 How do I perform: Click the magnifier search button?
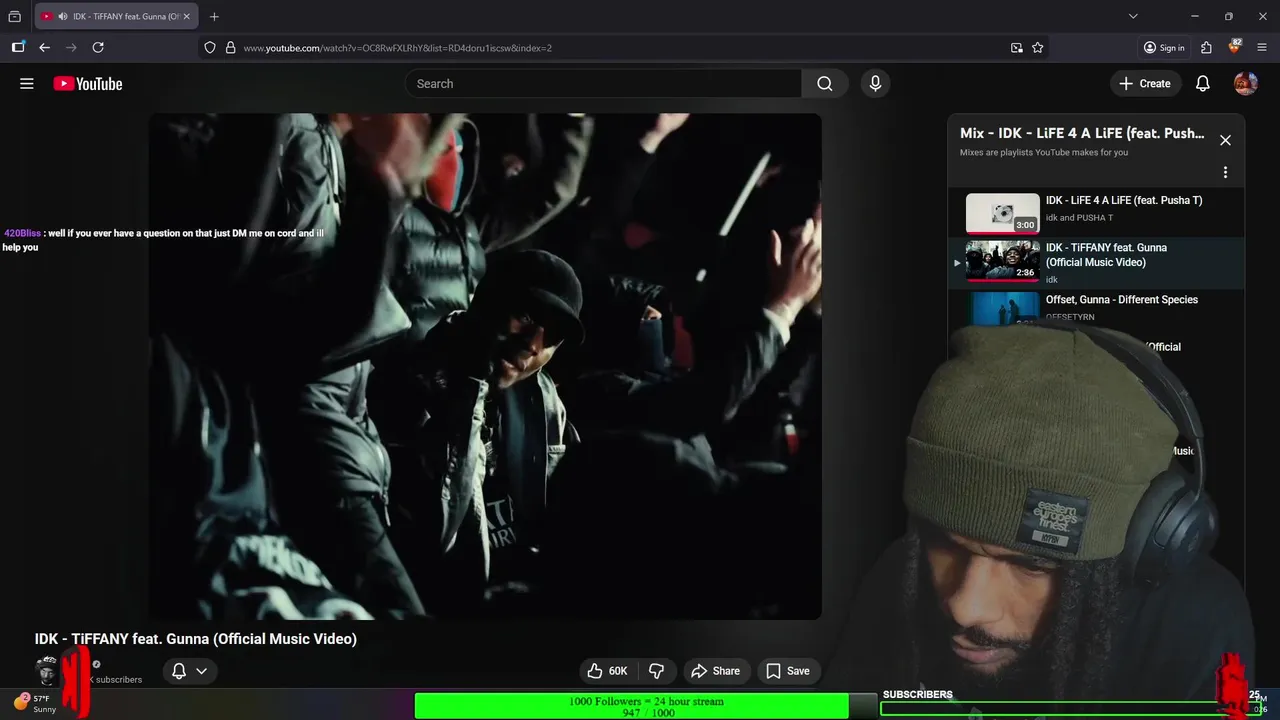point(825,84)
